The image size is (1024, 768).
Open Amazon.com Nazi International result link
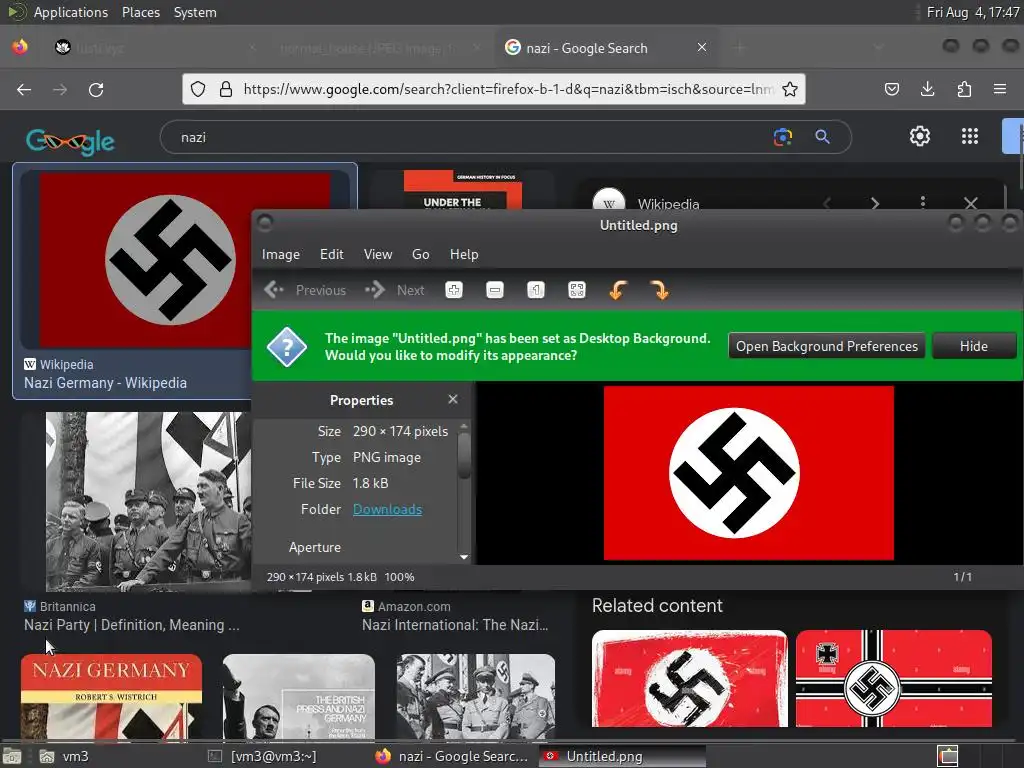coord(455,625)
